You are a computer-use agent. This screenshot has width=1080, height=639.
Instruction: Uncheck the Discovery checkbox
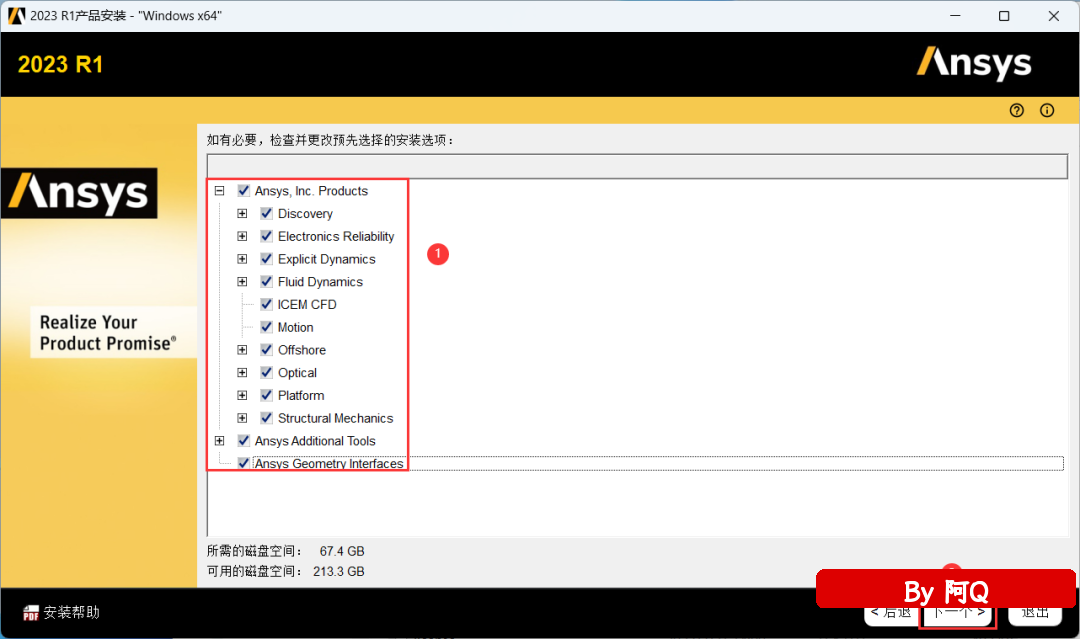pos(267,213)
